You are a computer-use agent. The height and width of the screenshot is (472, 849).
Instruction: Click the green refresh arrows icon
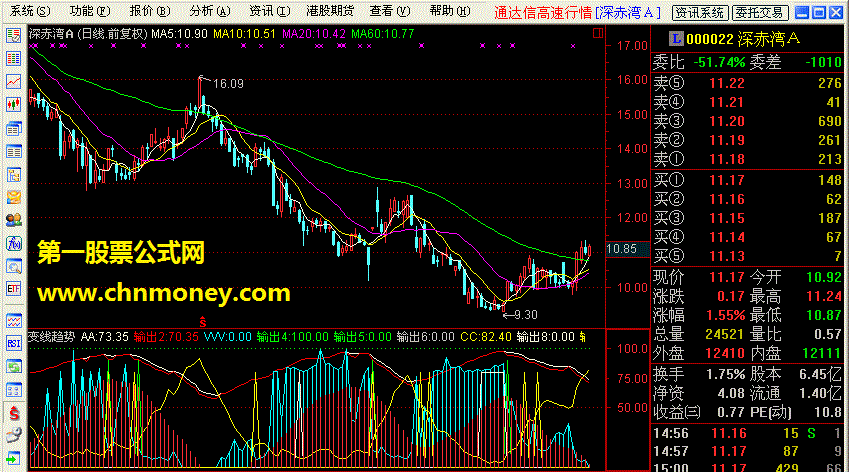coord(14,366)
